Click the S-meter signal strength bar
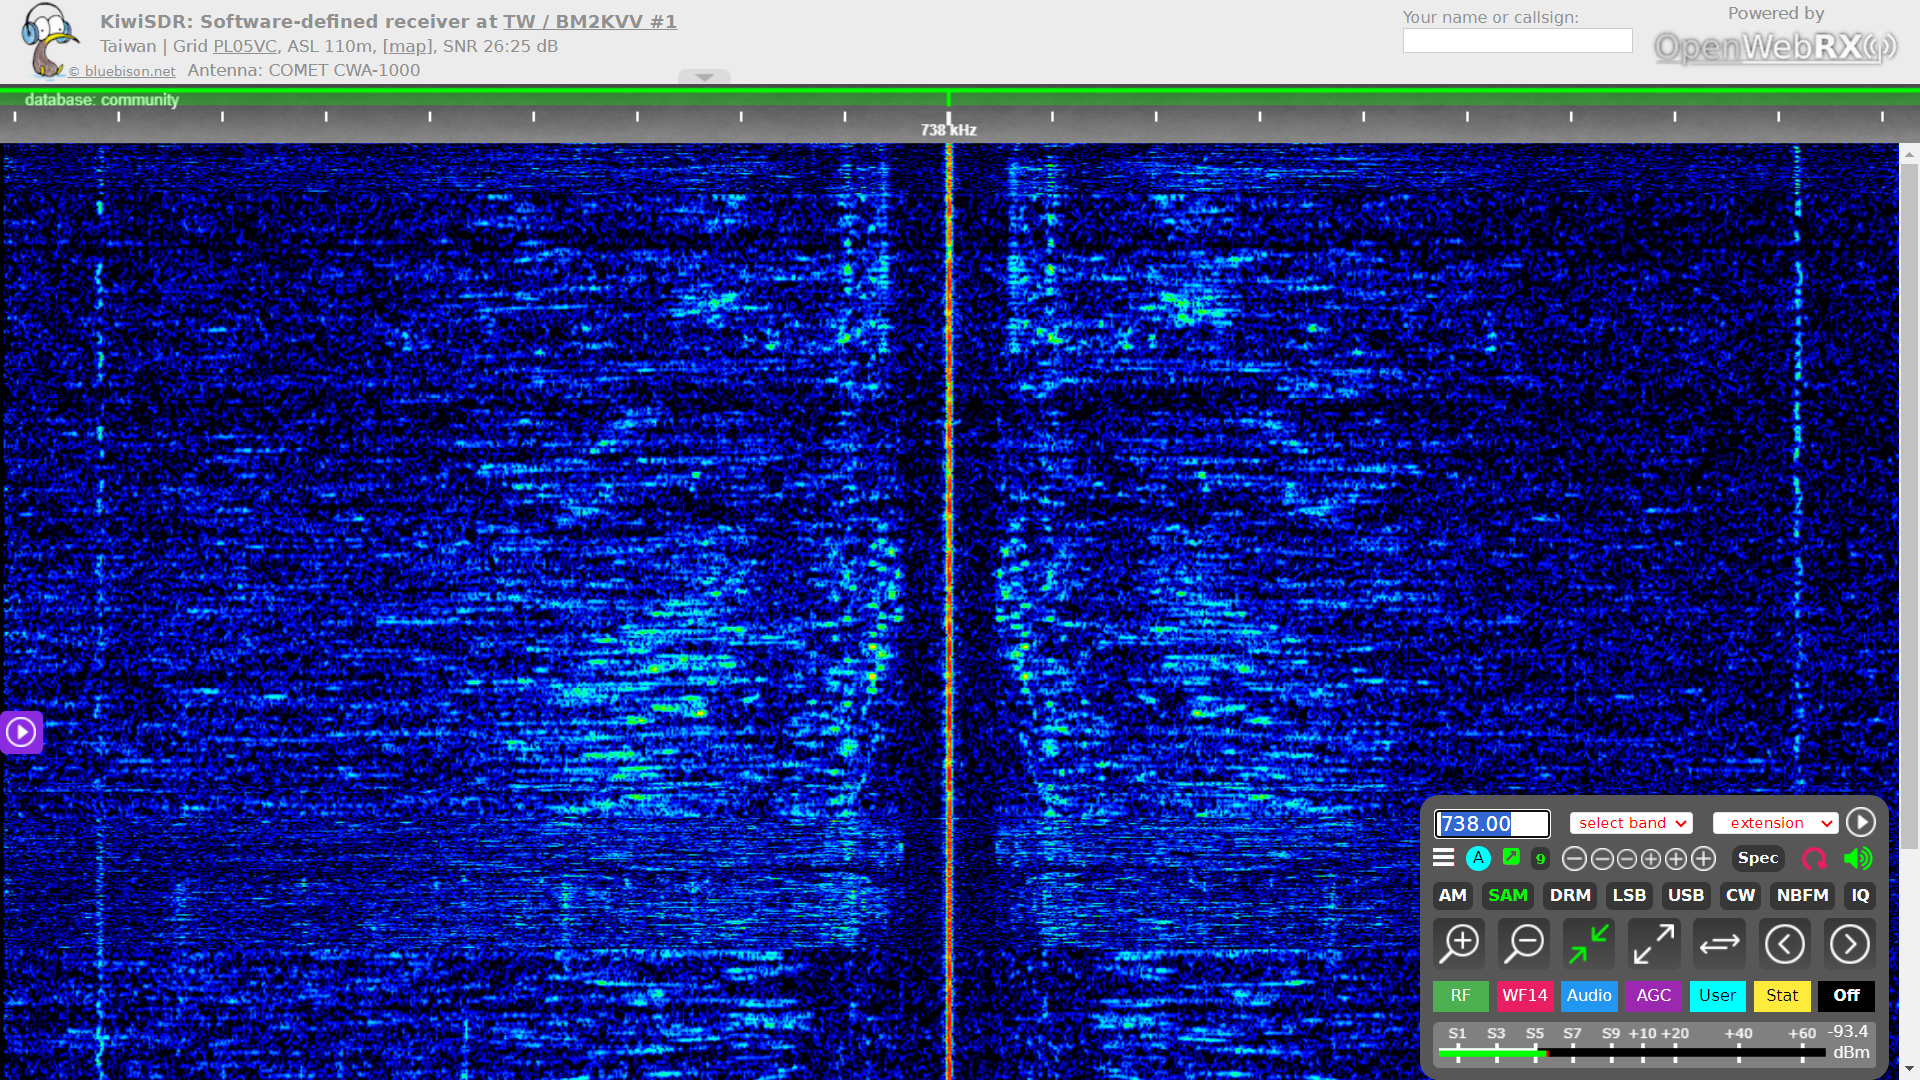Screen dimensions: 1920x1080 1630,1052
